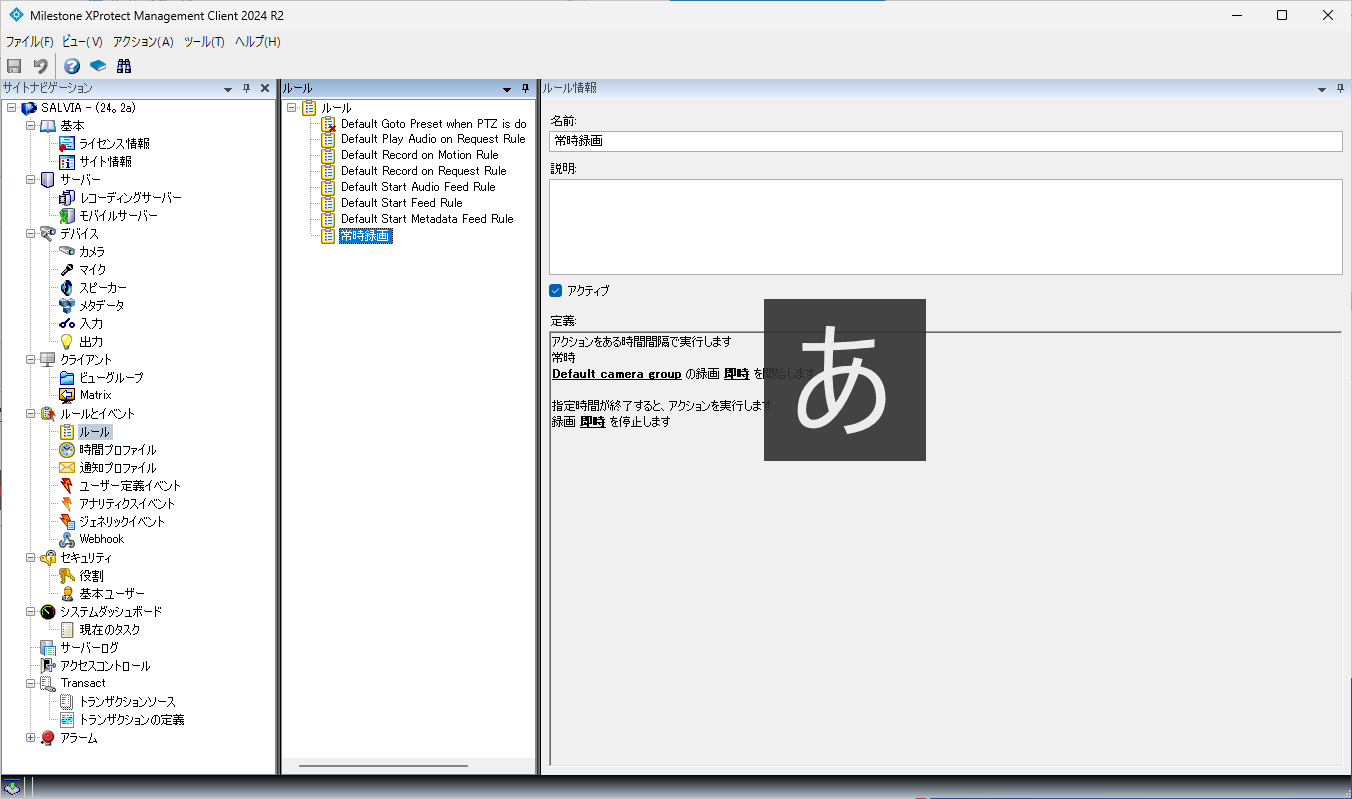Click the 入力 input icon
Viewport: 1352px width, 799px height.
point(67,324)
